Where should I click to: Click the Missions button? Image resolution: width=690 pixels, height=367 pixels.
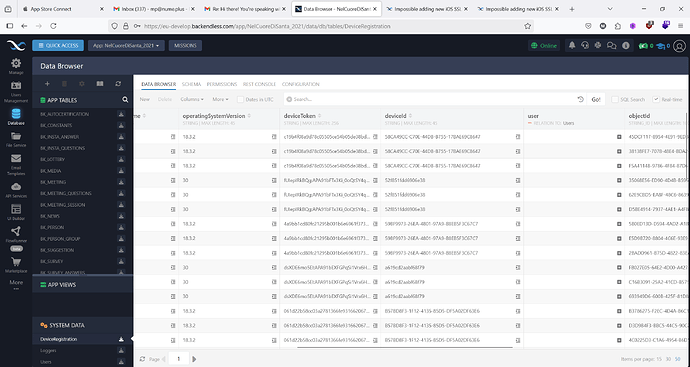[185, 45]
